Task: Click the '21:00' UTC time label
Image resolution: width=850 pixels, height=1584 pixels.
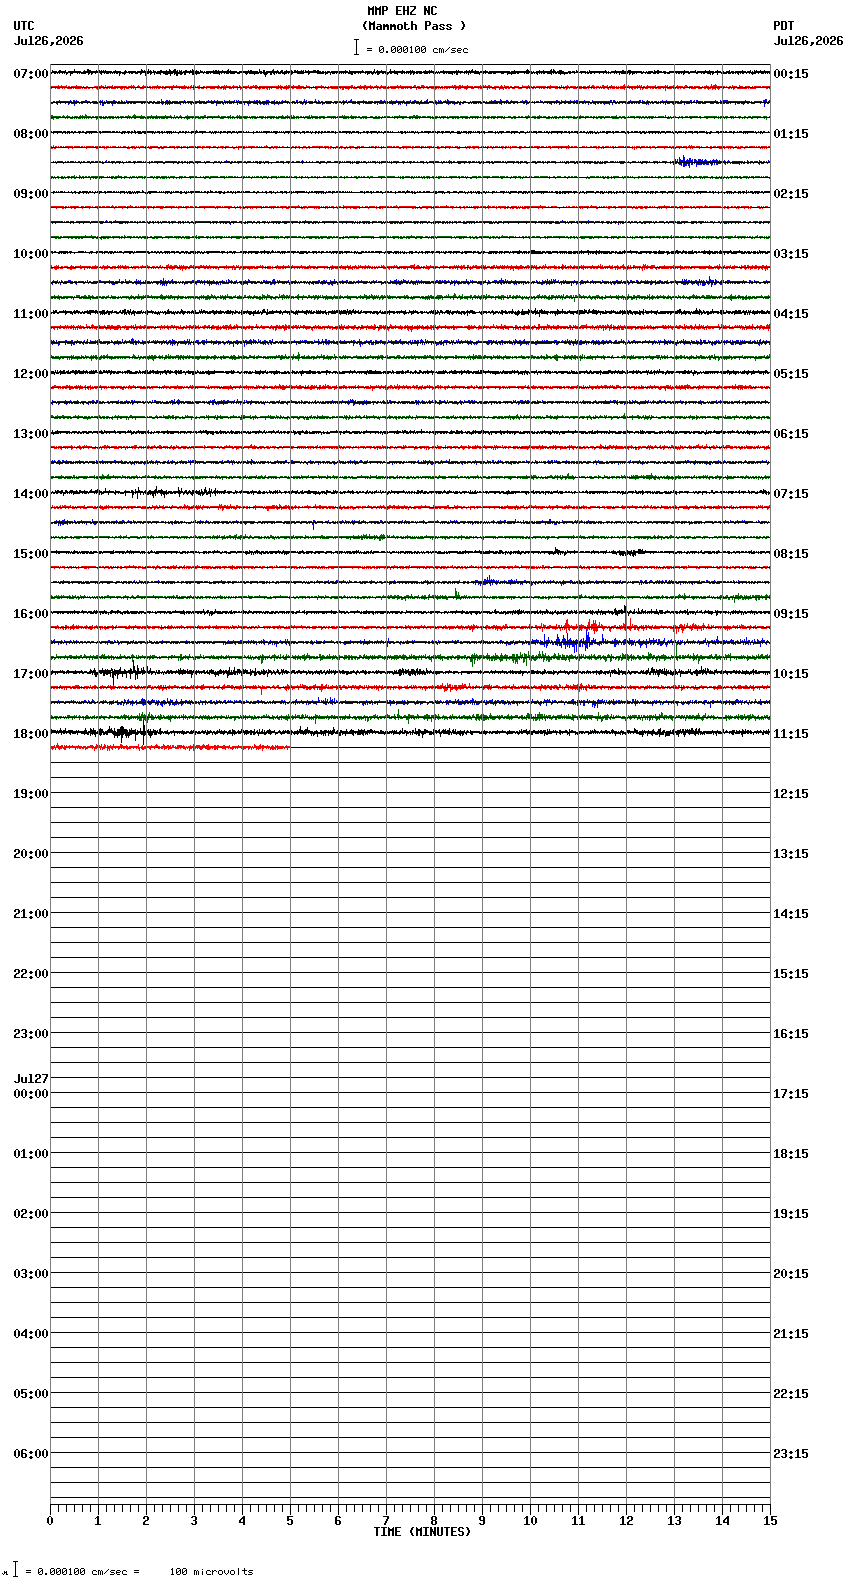Action: point(31,914)
